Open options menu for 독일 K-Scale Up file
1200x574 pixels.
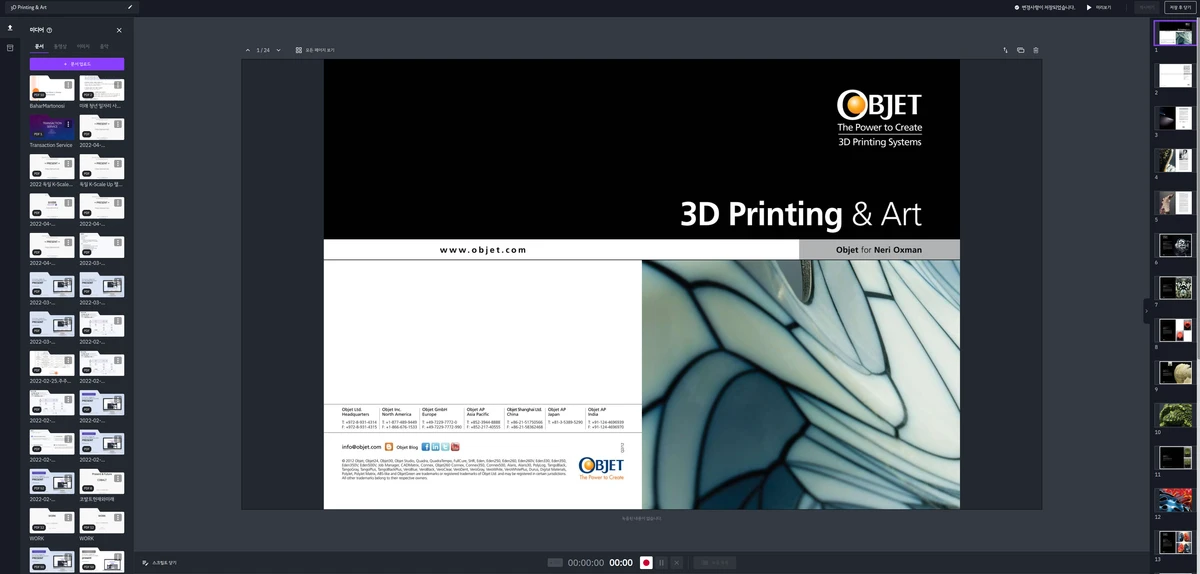[119, 163]
